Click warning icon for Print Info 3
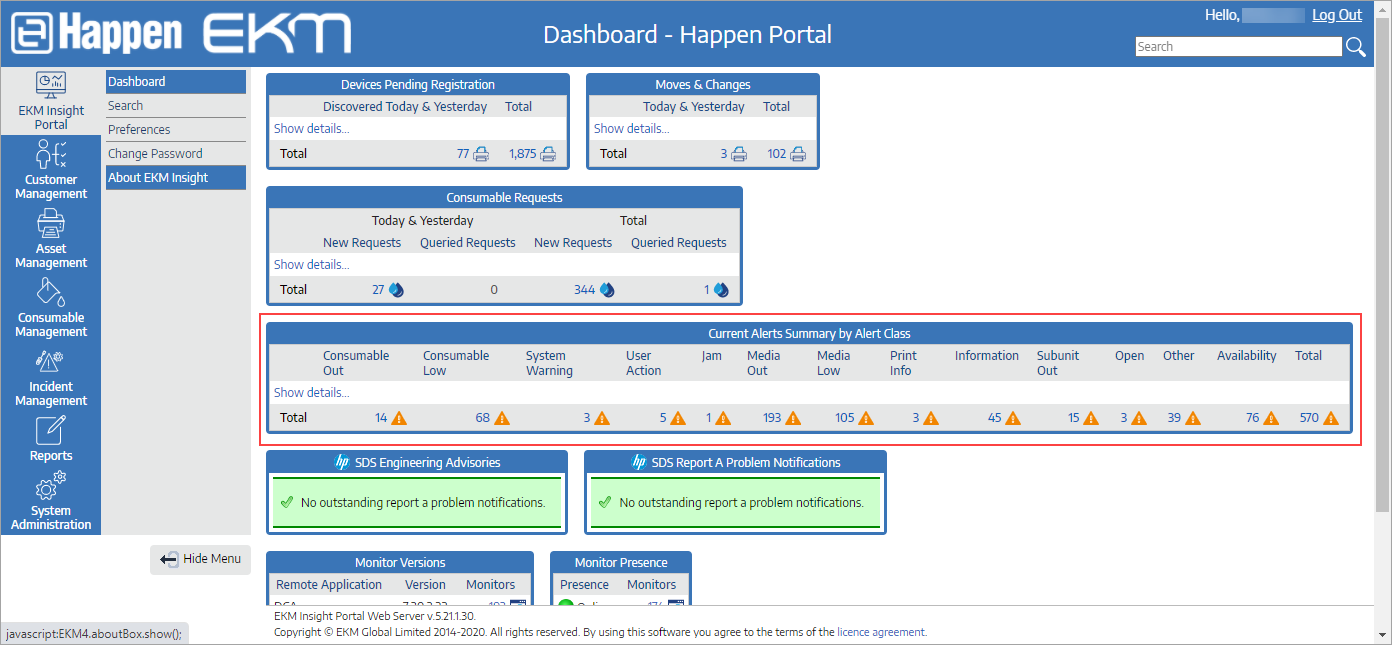The height and width of the screenshot is (645, 1392). pos(931,418)
